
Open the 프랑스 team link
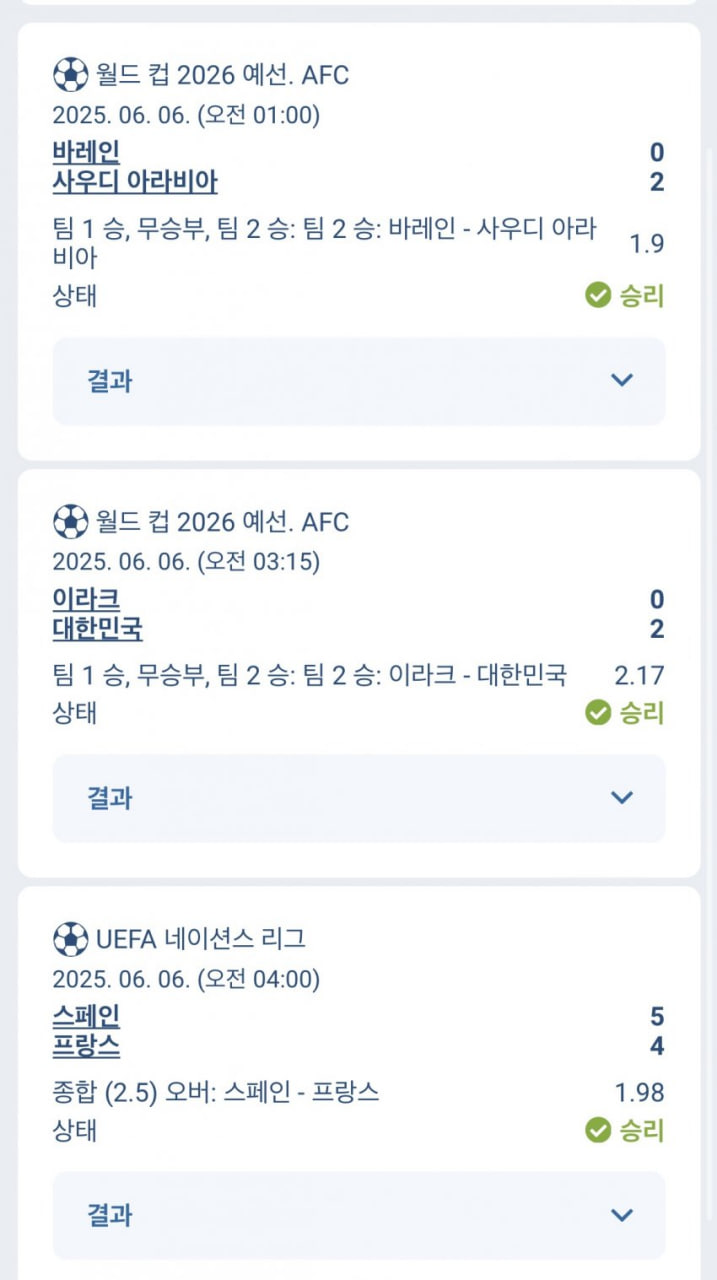[x=86, y=1047]
